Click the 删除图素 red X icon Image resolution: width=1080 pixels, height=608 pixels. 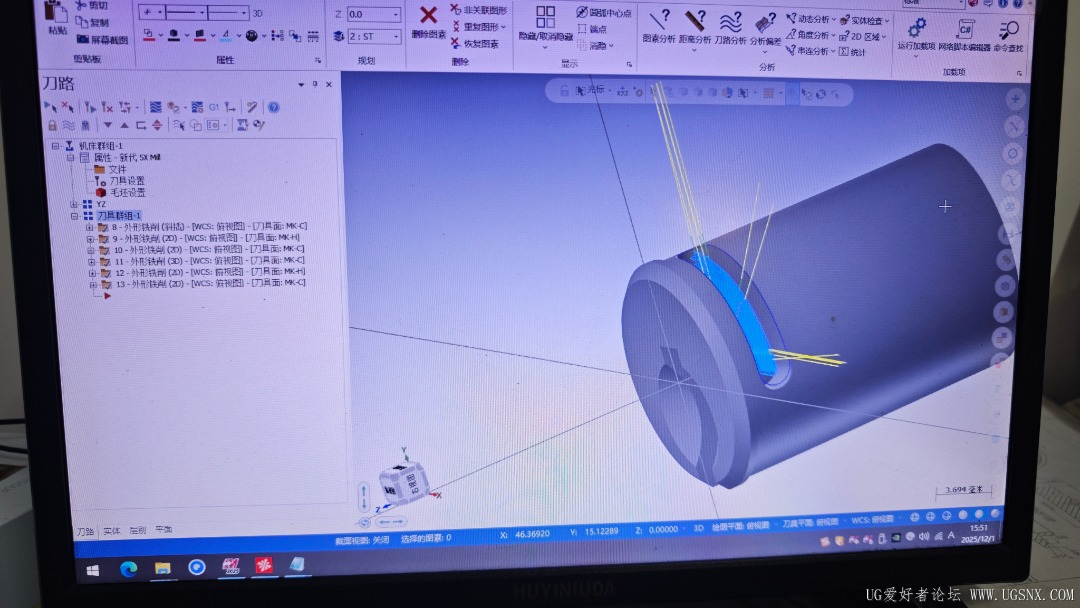428,14
